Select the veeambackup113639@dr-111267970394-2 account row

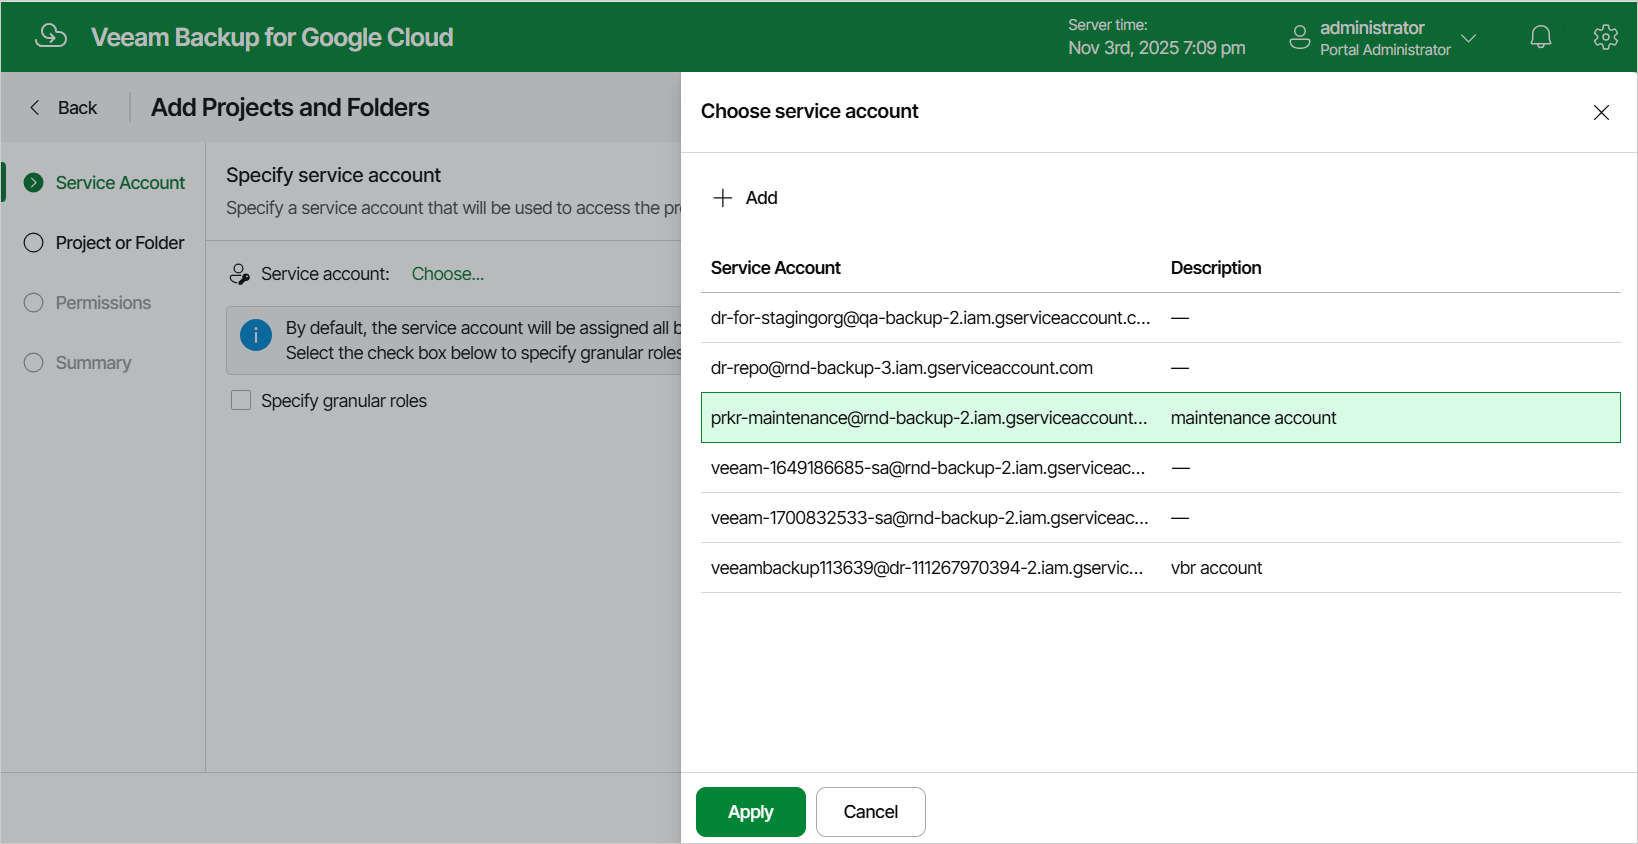(1161, 568)
